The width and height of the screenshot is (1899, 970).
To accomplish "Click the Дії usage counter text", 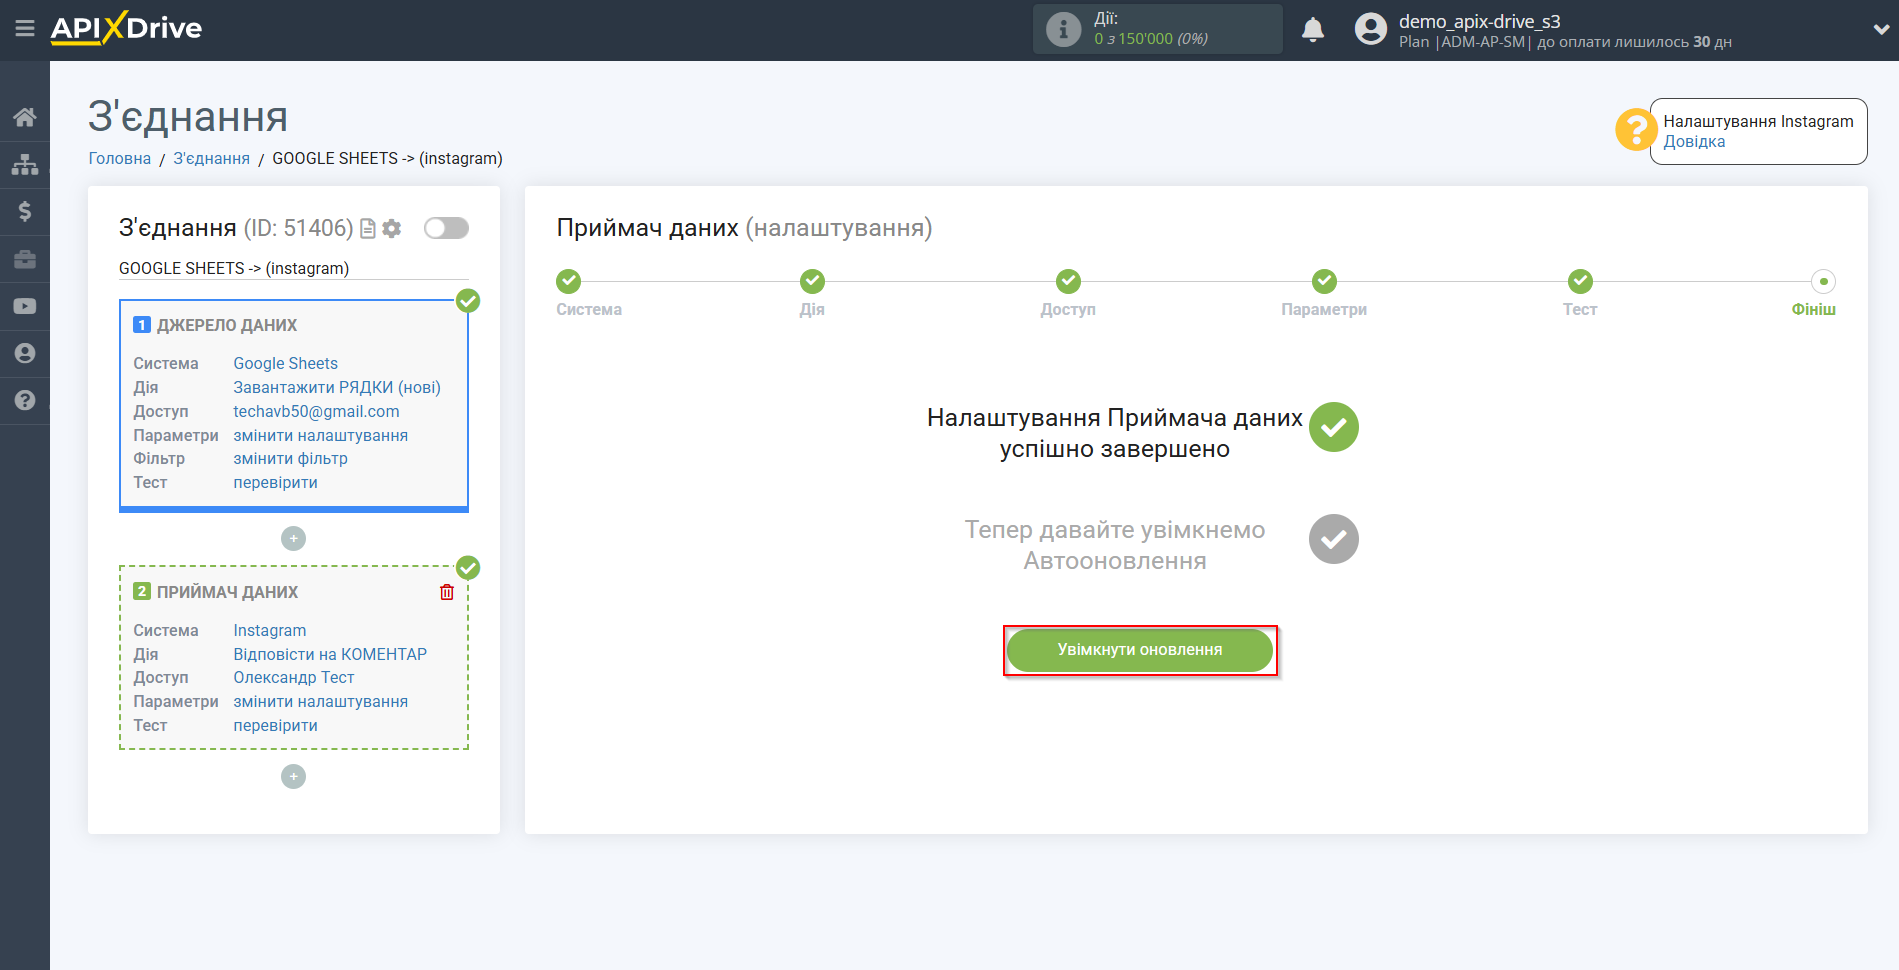I will click(1150, 29).
